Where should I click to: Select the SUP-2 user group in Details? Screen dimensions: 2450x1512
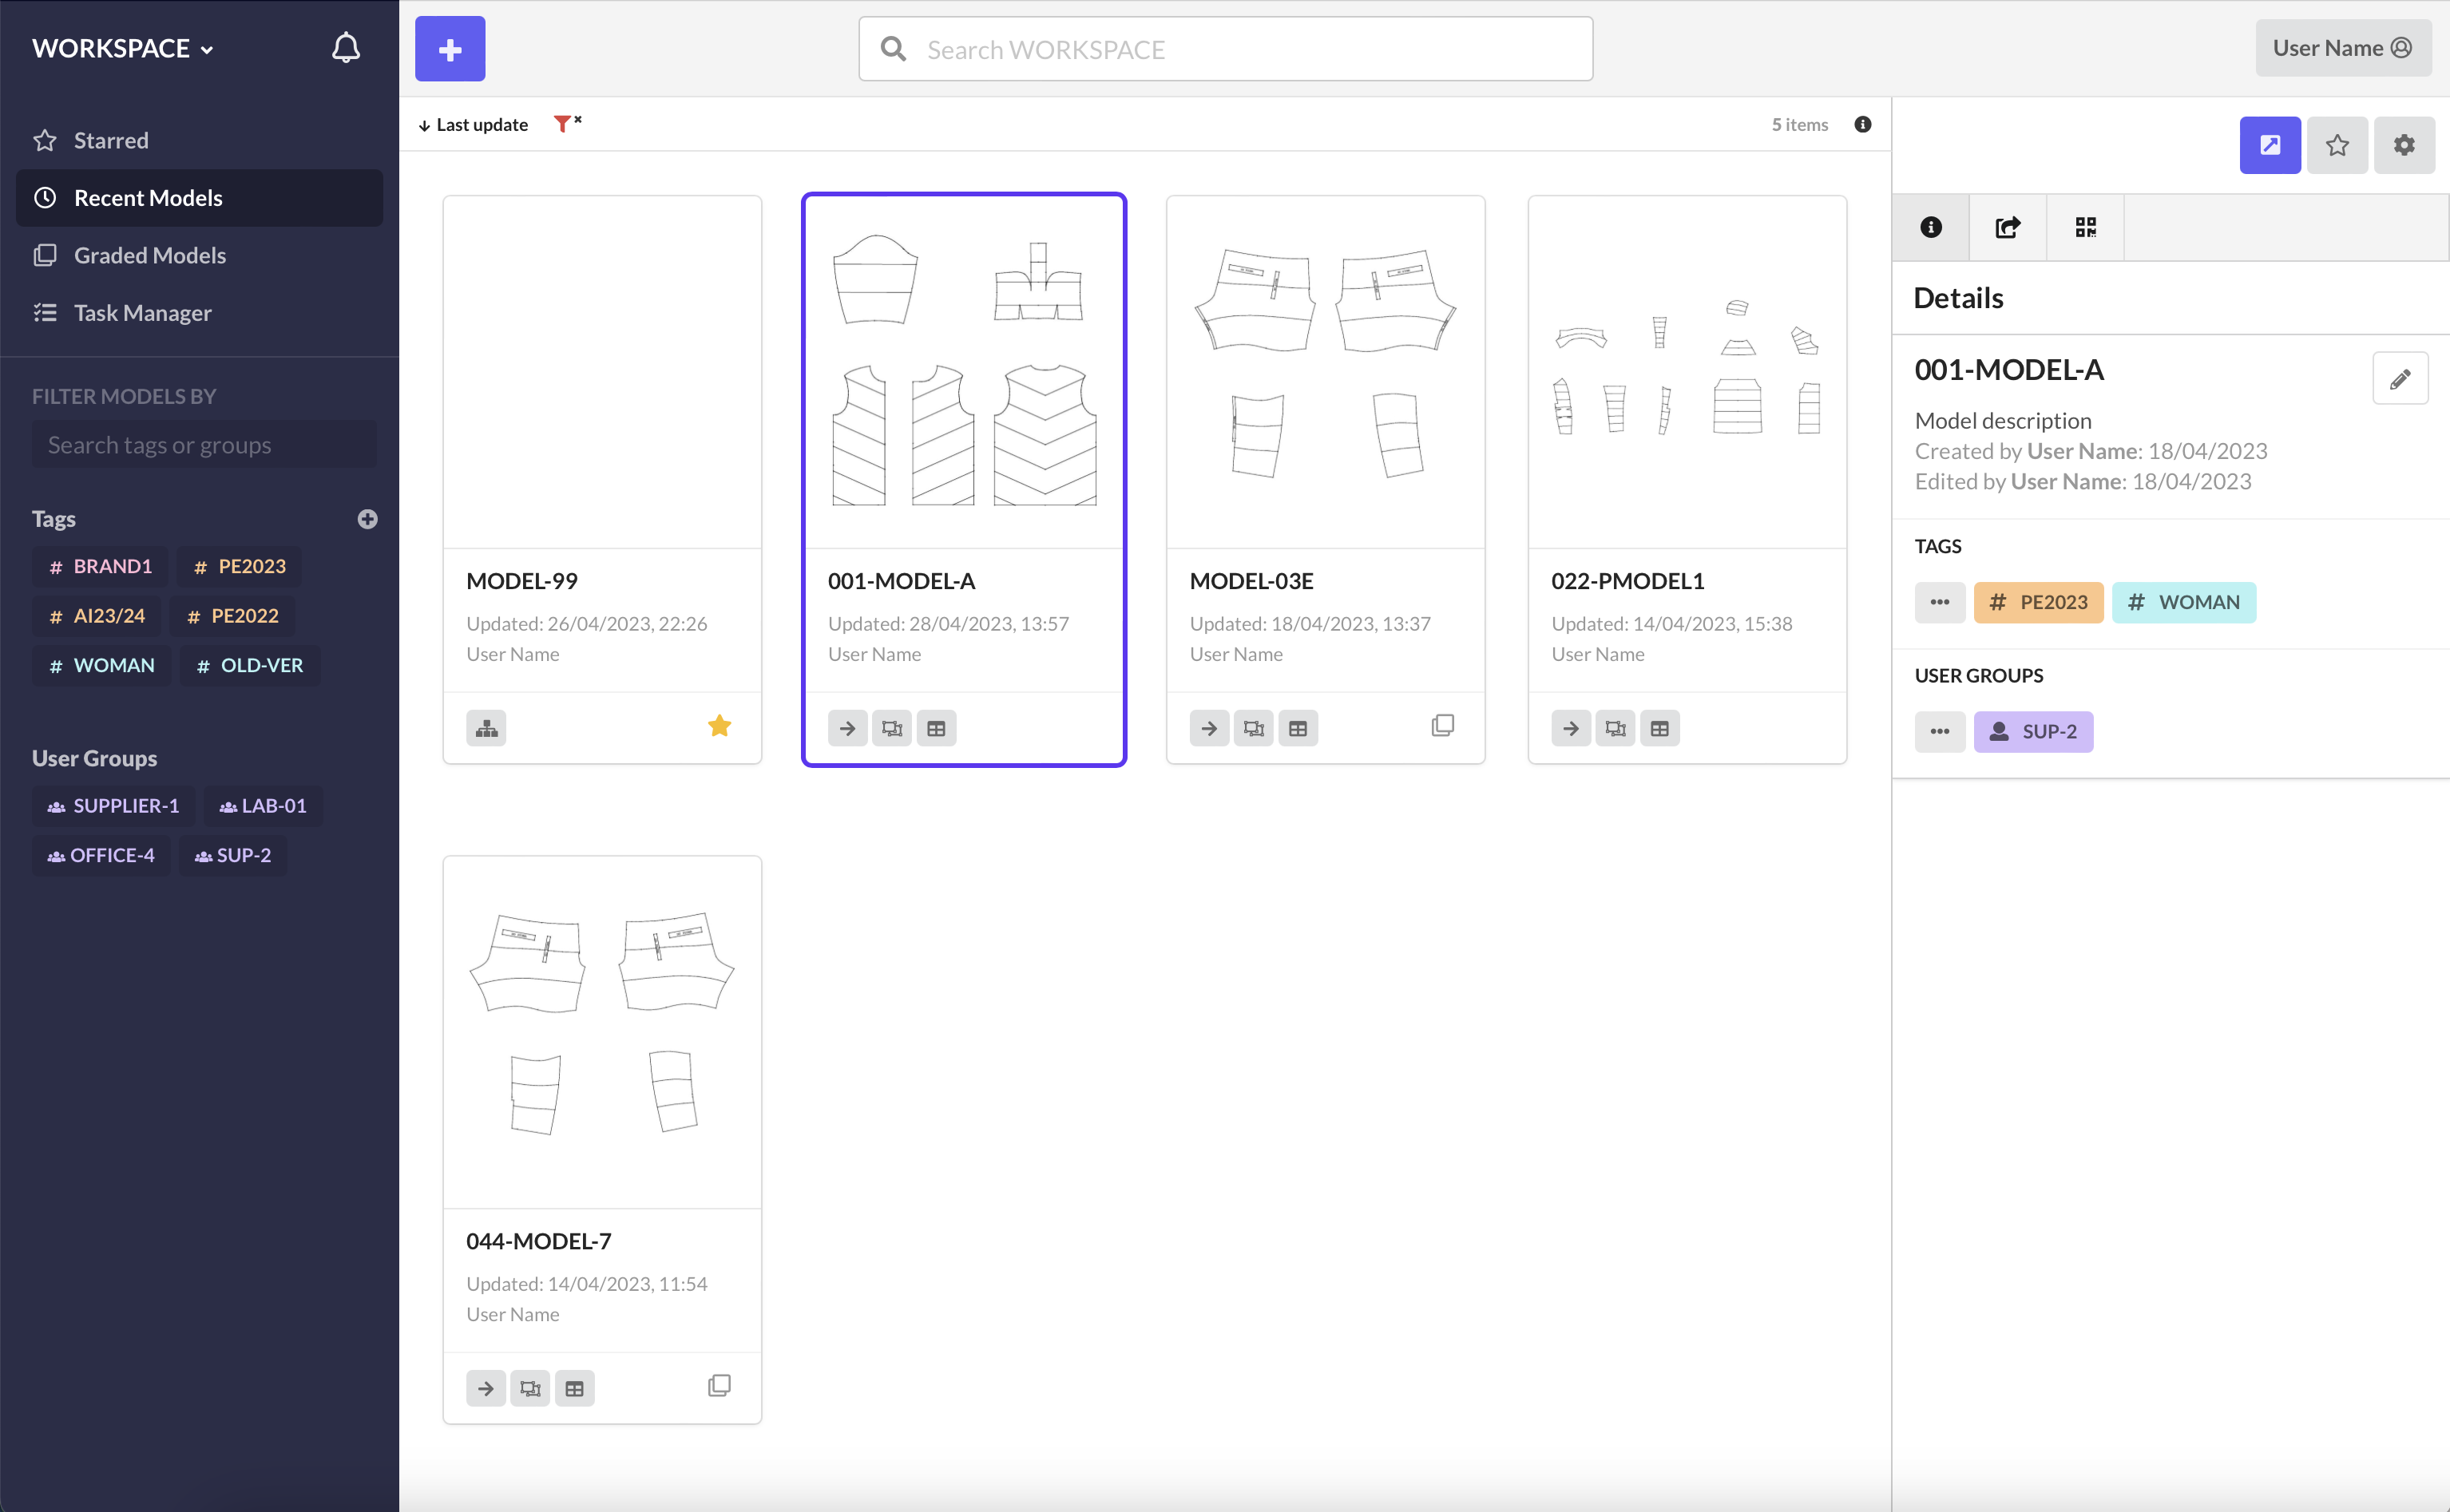coord(2033,731)
